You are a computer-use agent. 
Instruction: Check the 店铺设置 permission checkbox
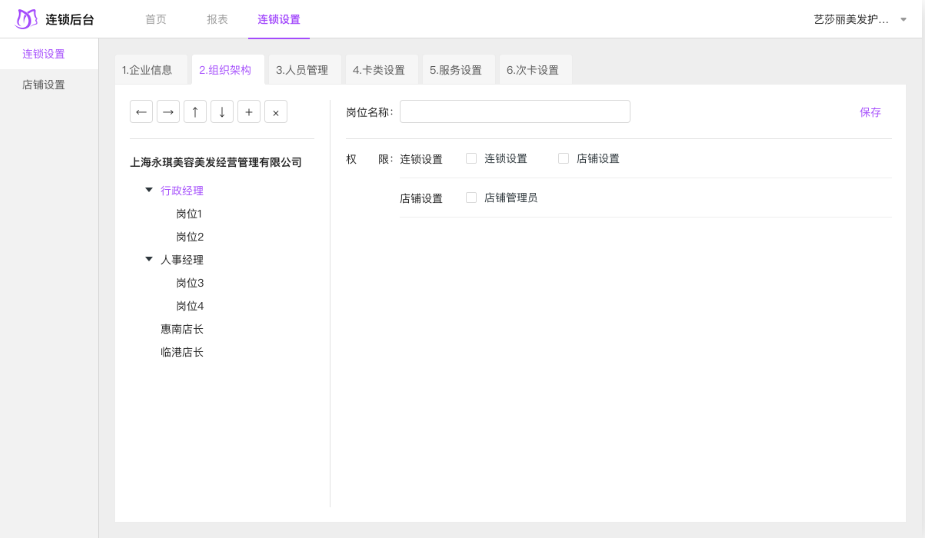tap(563, 158)
